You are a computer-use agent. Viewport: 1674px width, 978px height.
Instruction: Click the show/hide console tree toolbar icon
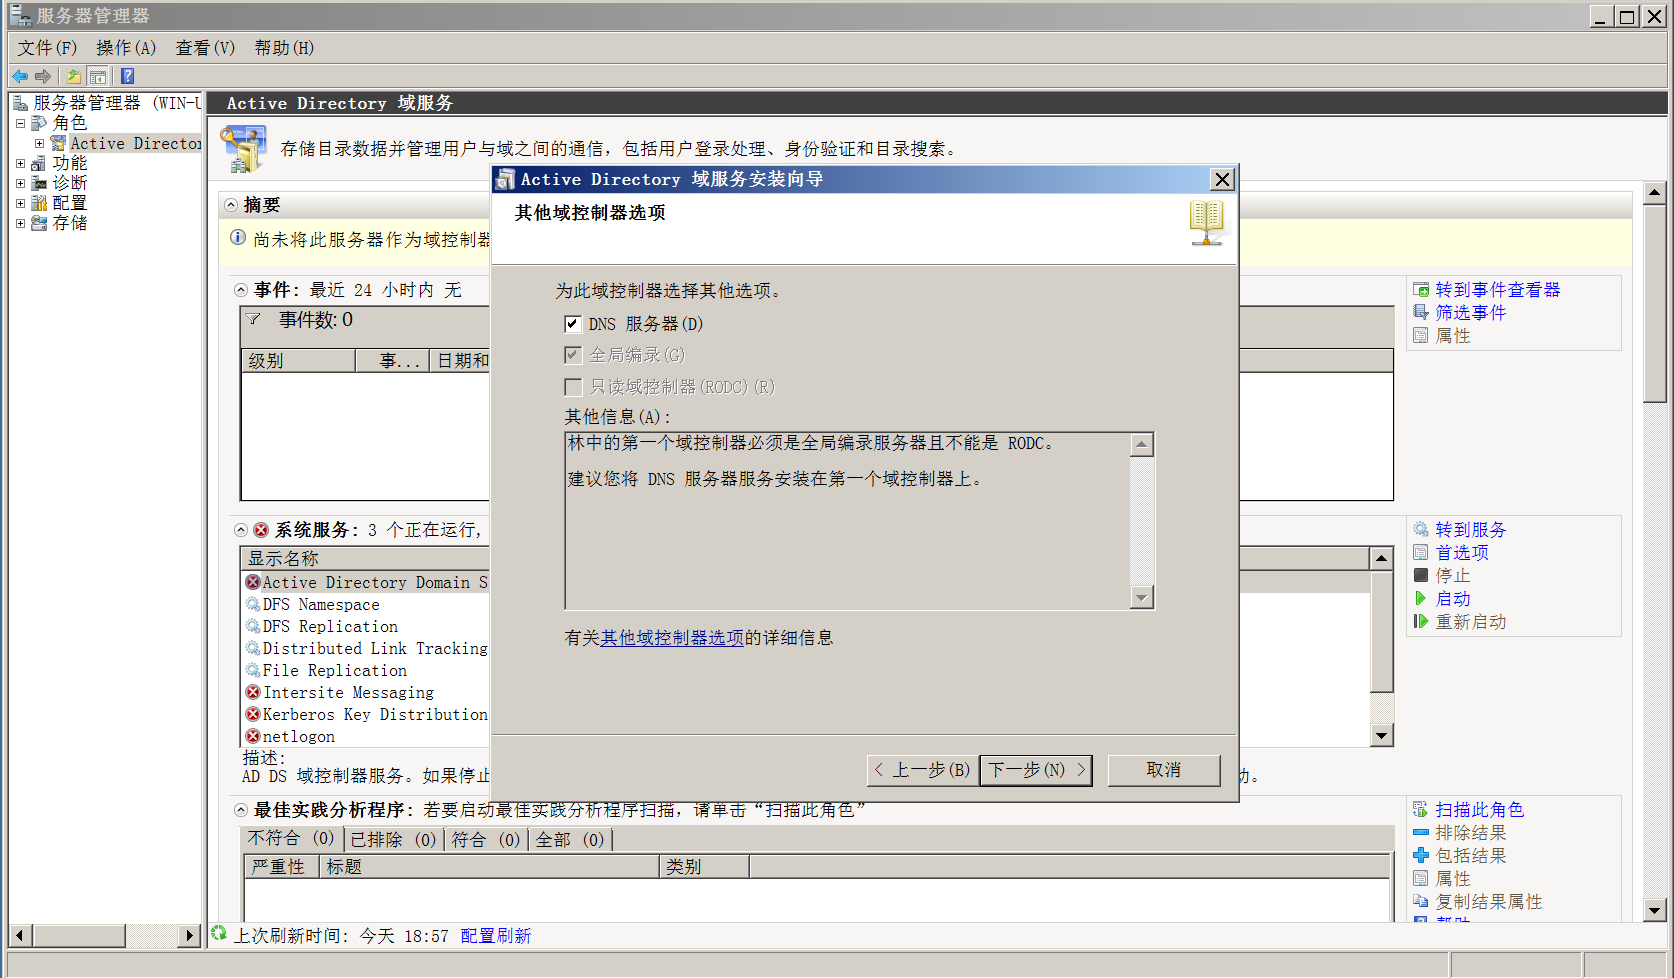pyautogui.click(x=98, y=76)
